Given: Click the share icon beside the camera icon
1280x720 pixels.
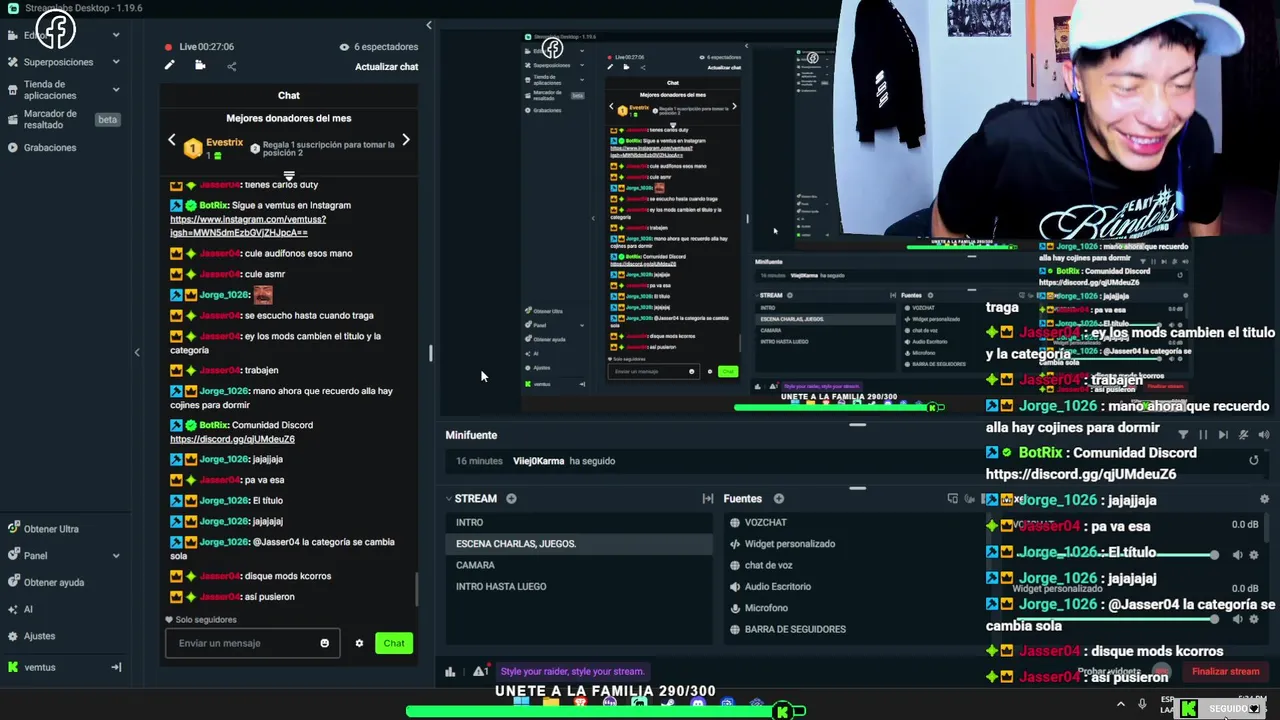Looking at the screenshot, I should point(231,66).
